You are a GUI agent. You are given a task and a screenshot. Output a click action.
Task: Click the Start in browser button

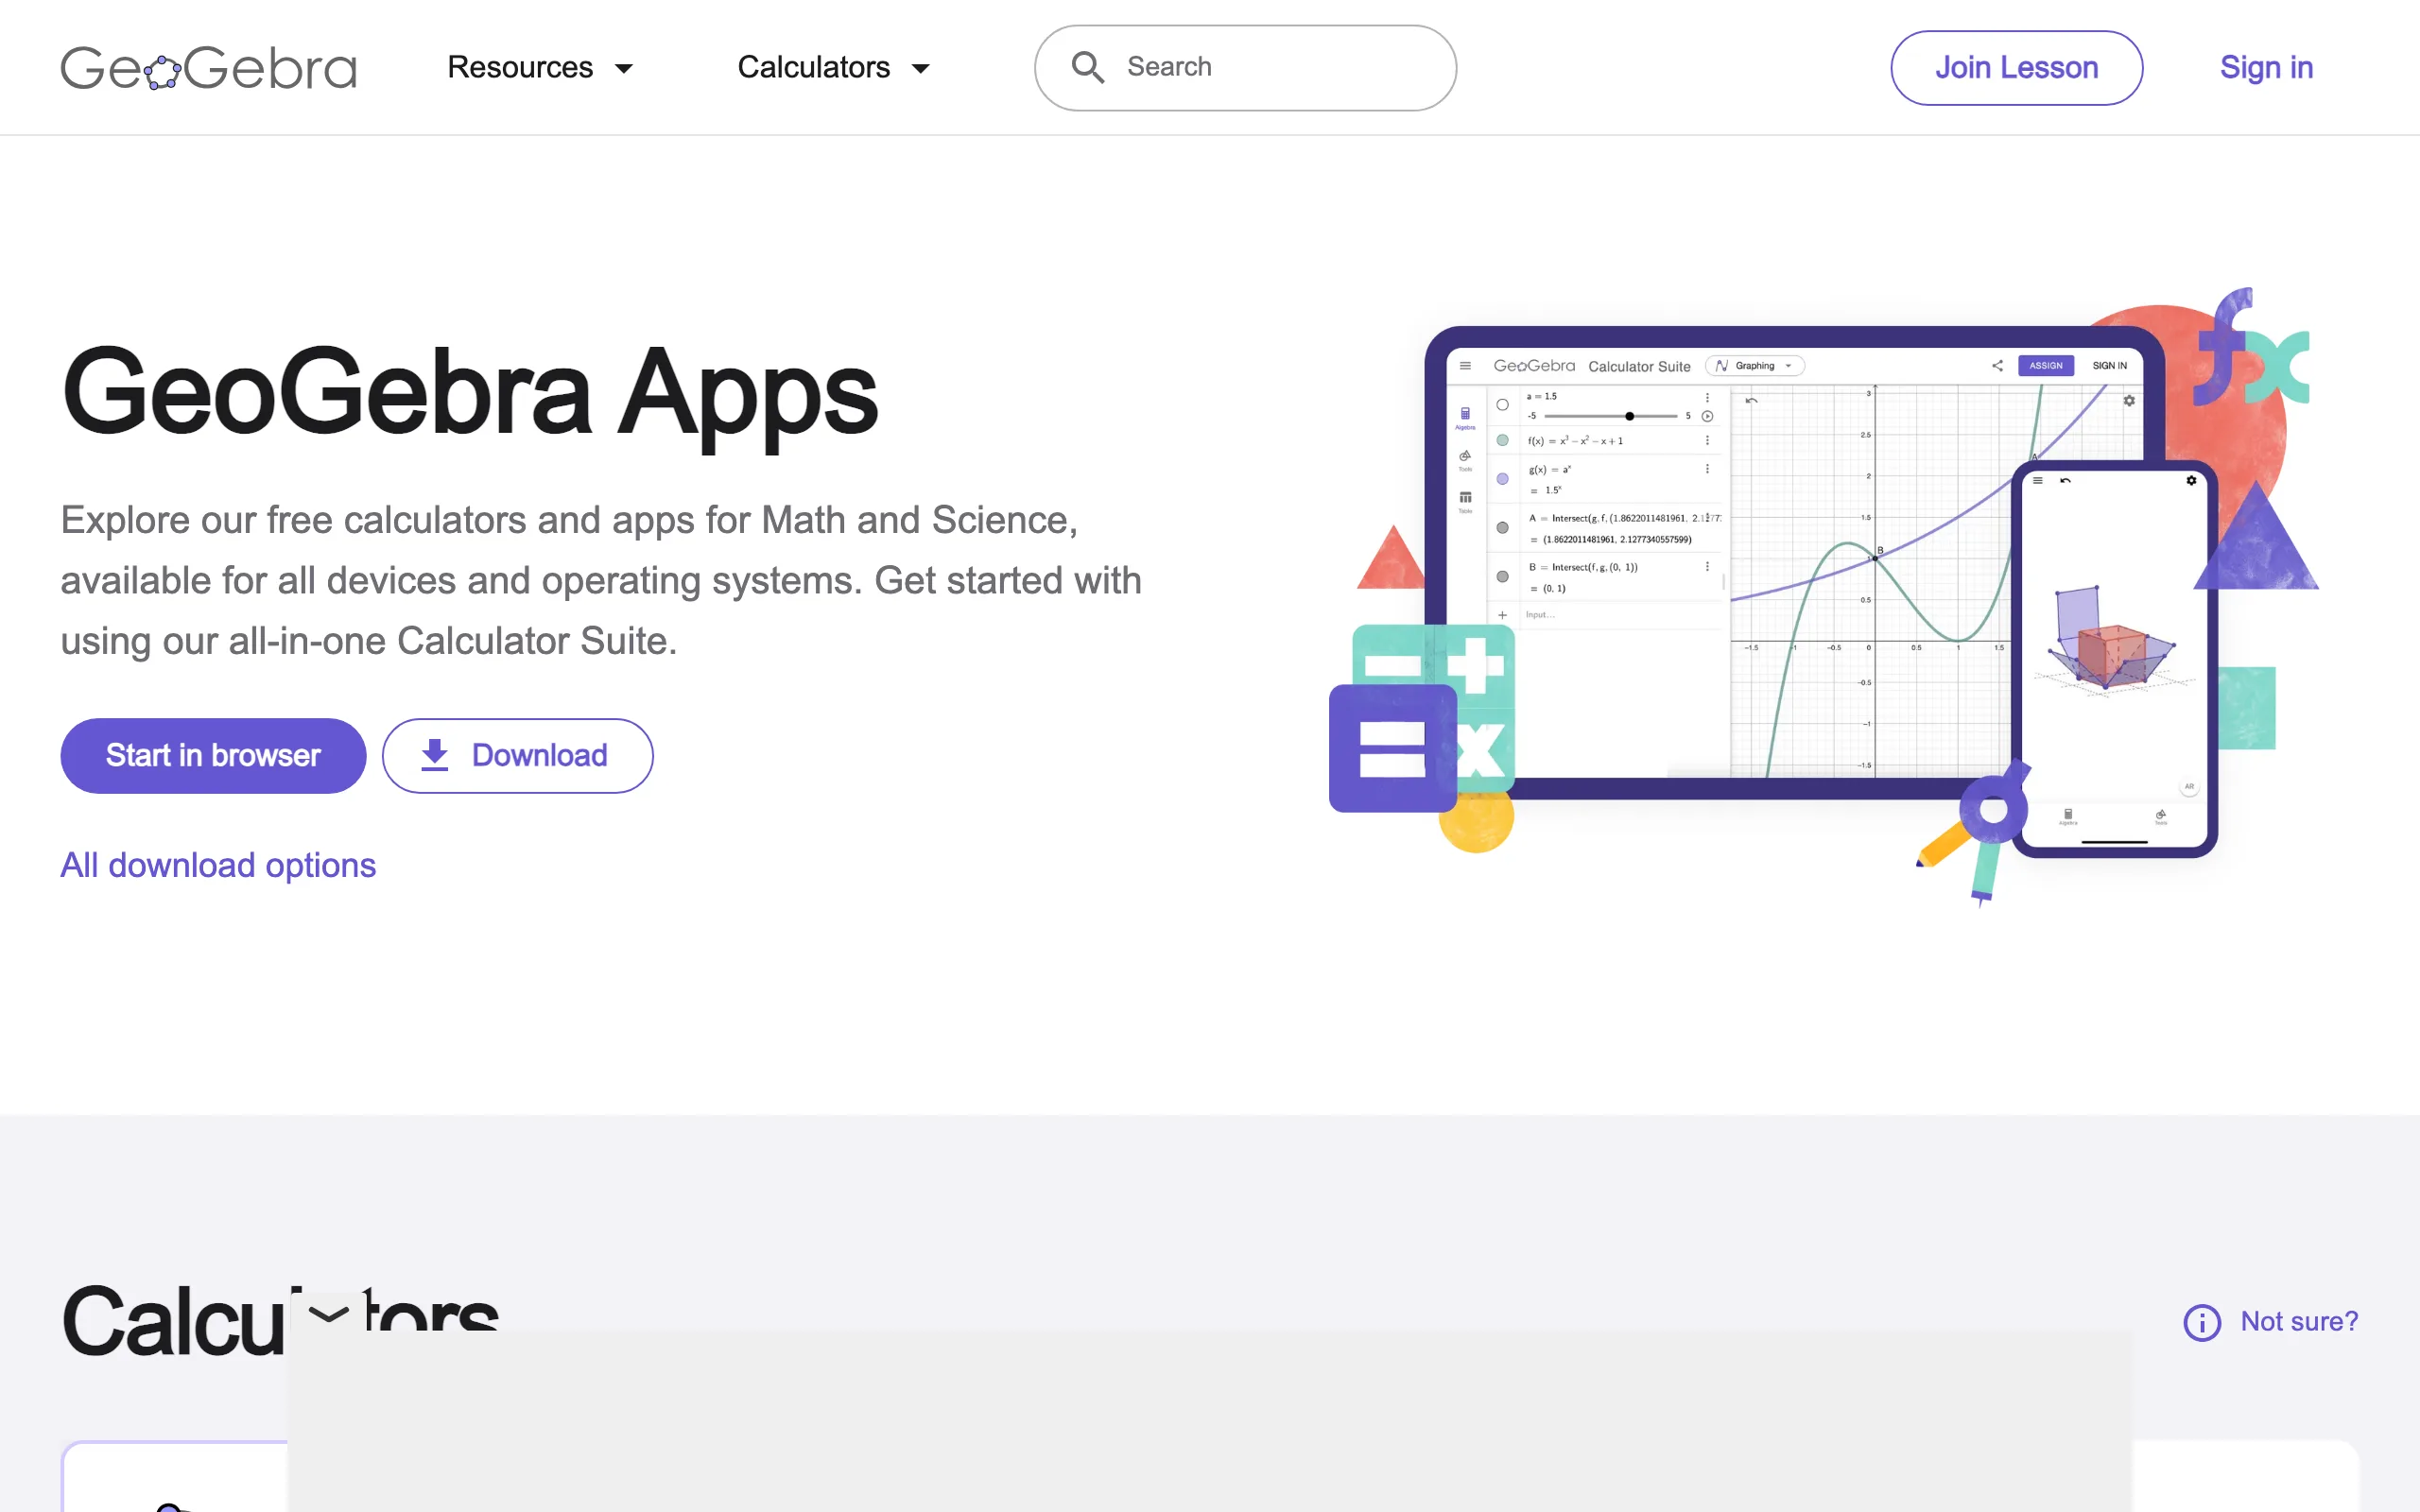[213, 755]
